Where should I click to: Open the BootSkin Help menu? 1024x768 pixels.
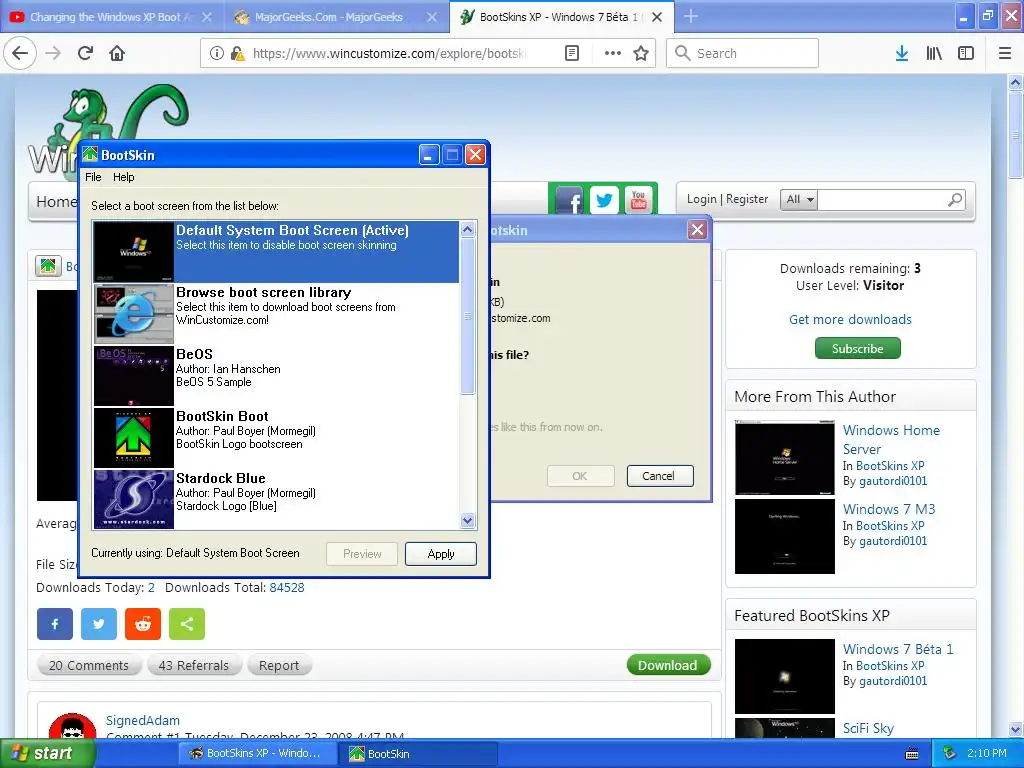(123, 177)
